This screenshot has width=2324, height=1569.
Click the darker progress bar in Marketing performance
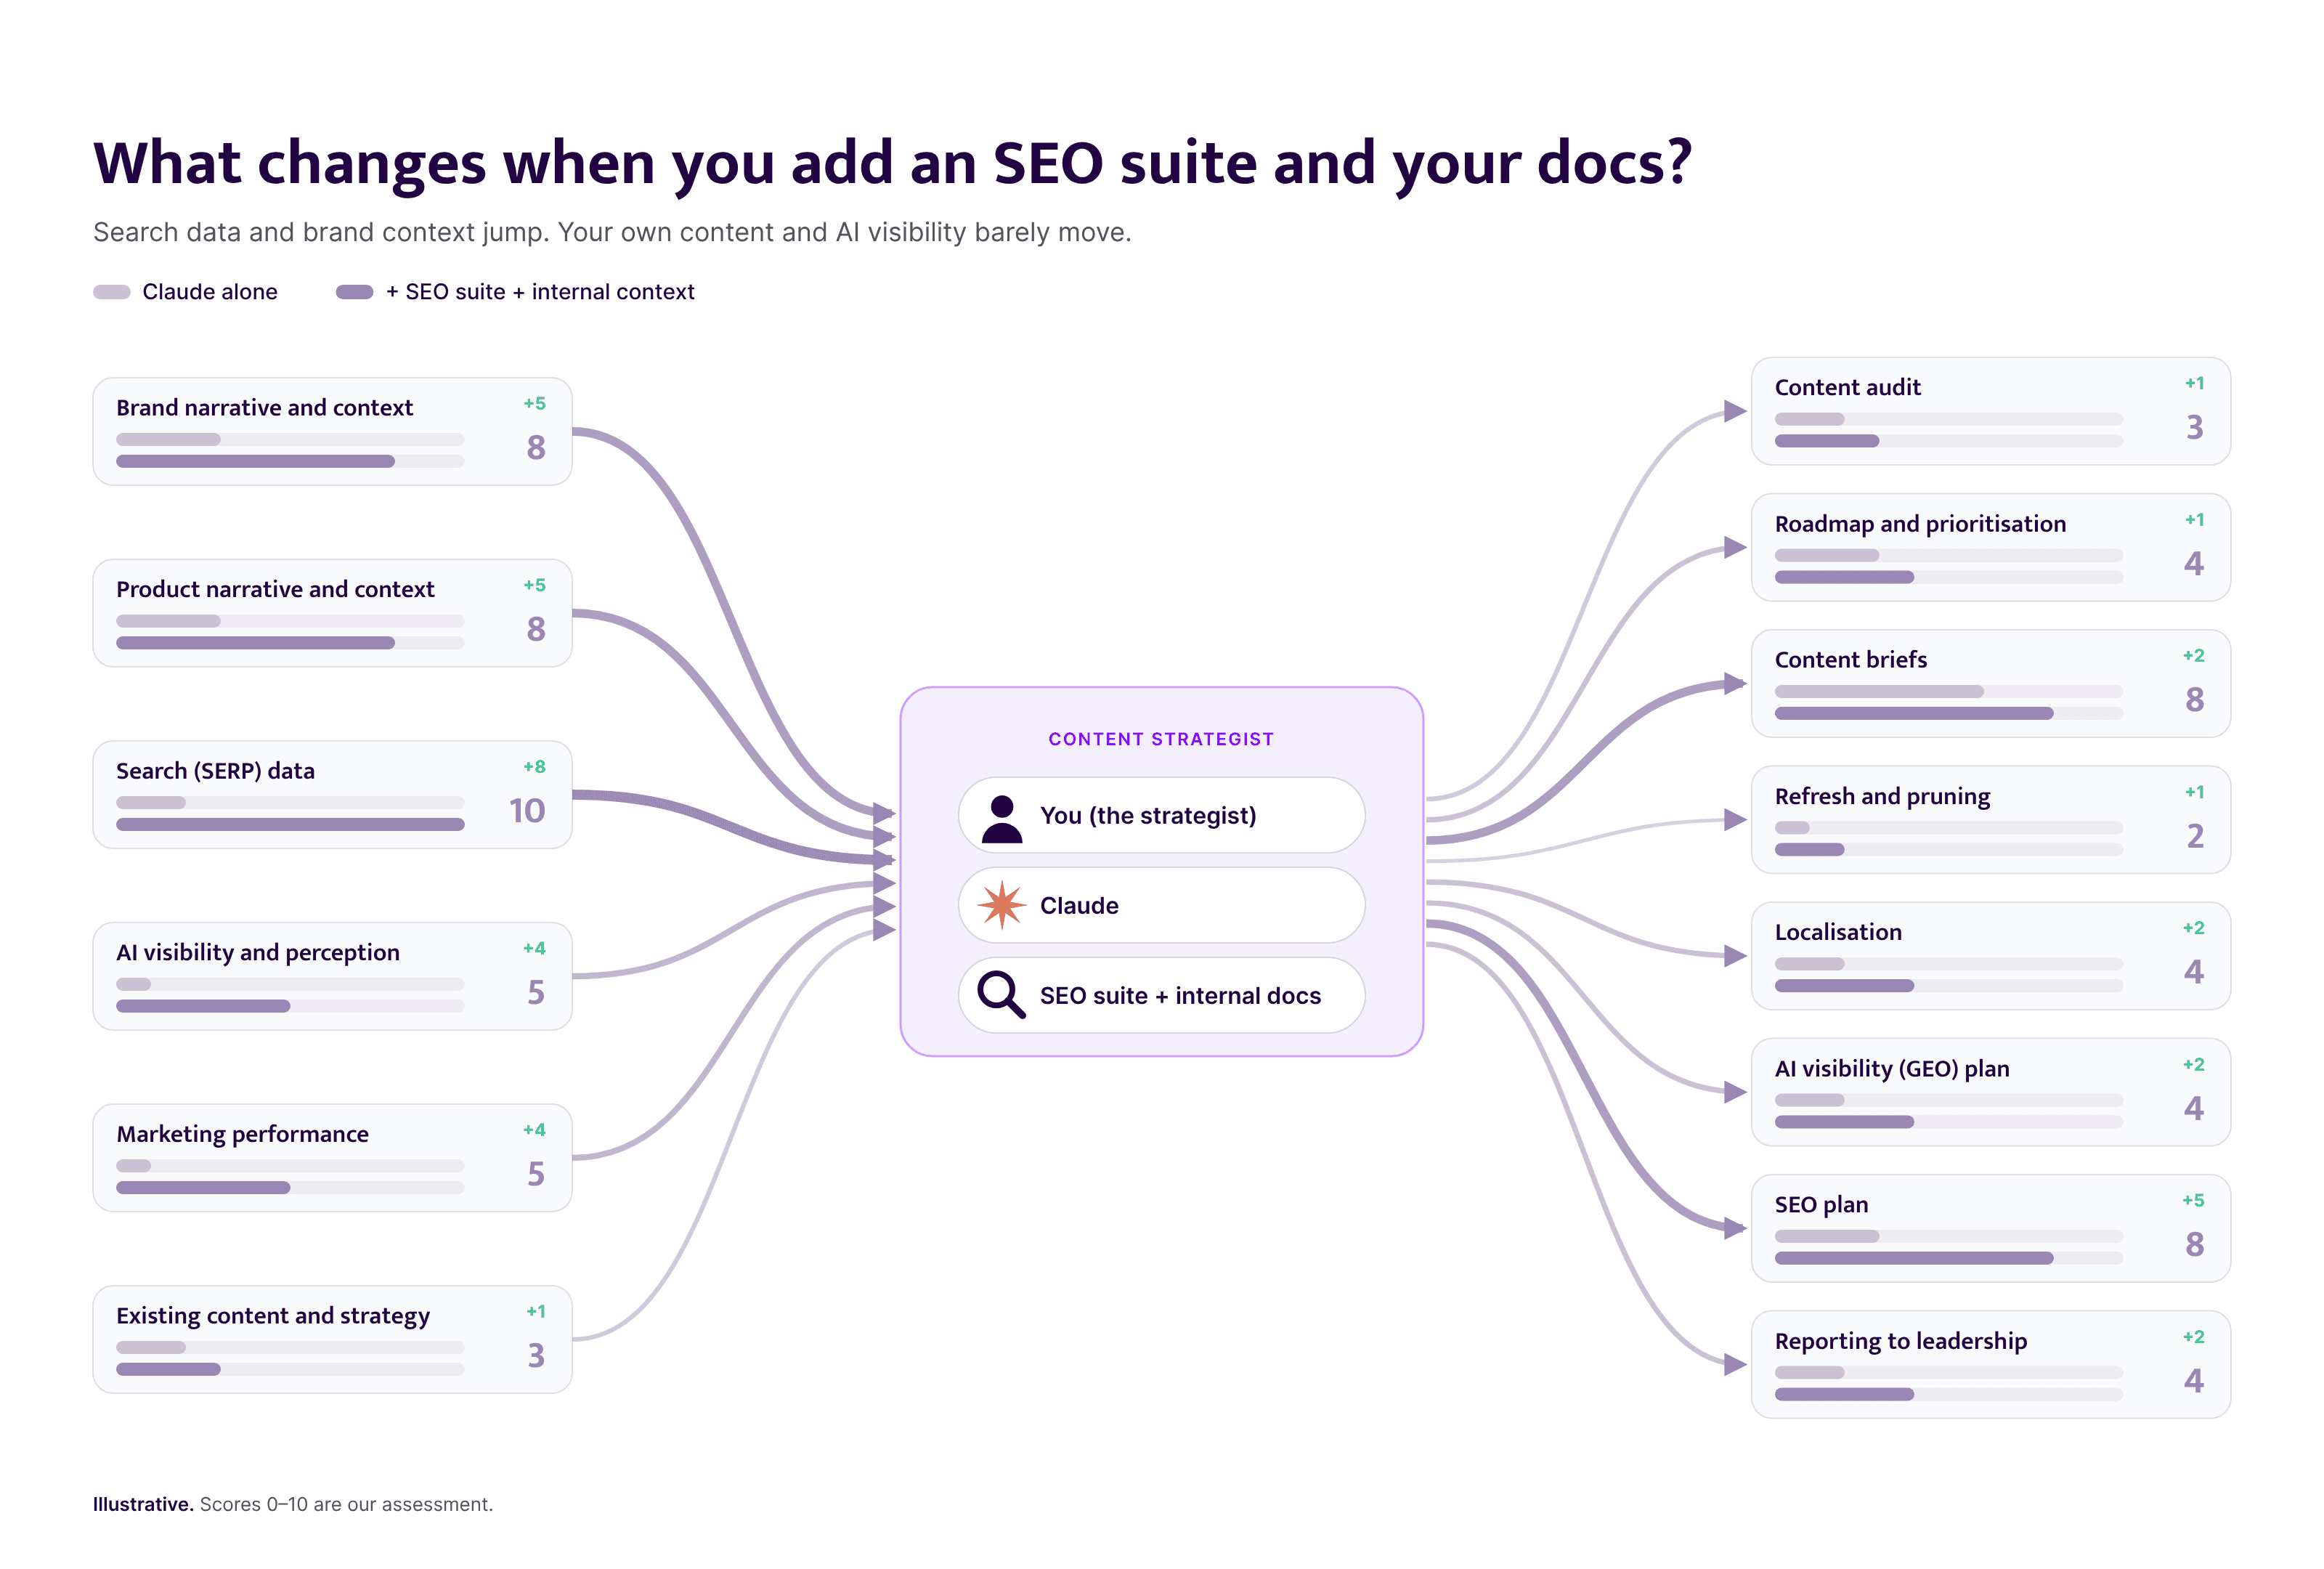pos(203,1188)
